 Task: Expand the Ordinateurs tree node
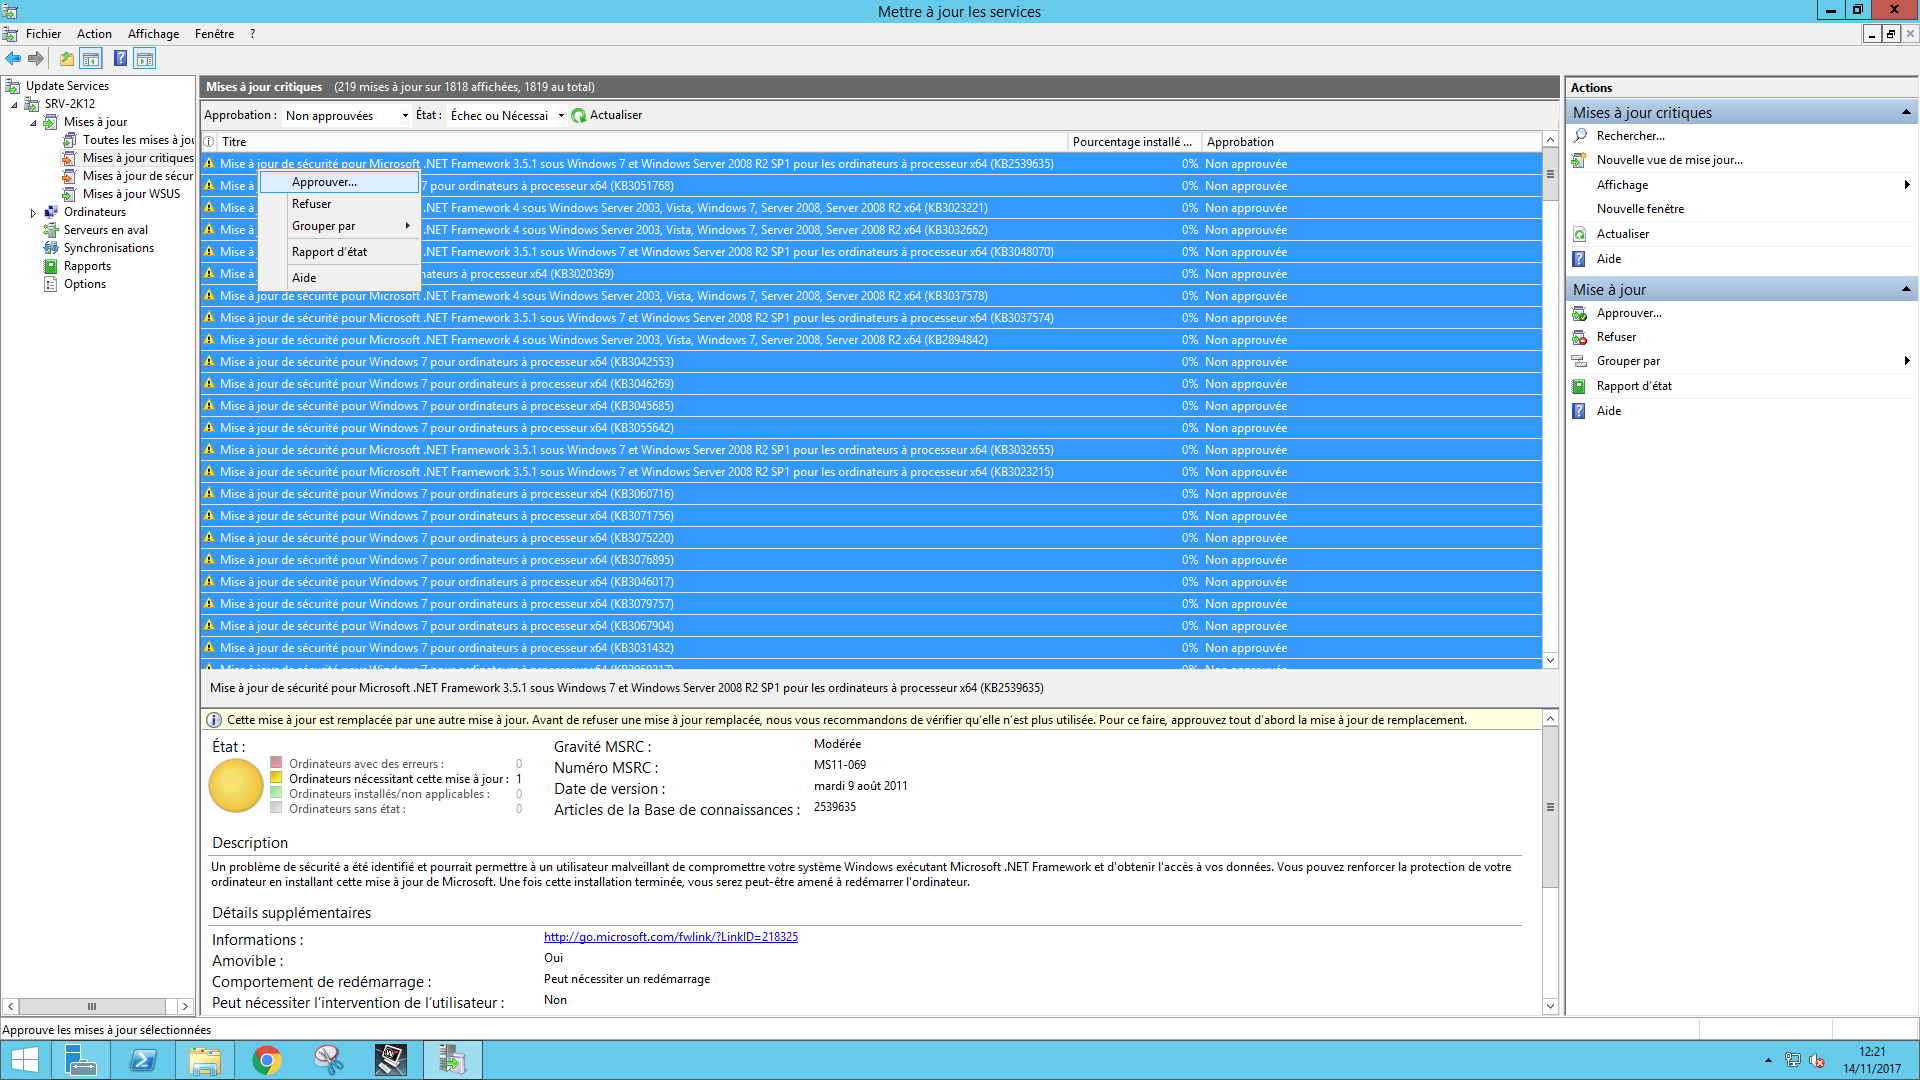33,212
